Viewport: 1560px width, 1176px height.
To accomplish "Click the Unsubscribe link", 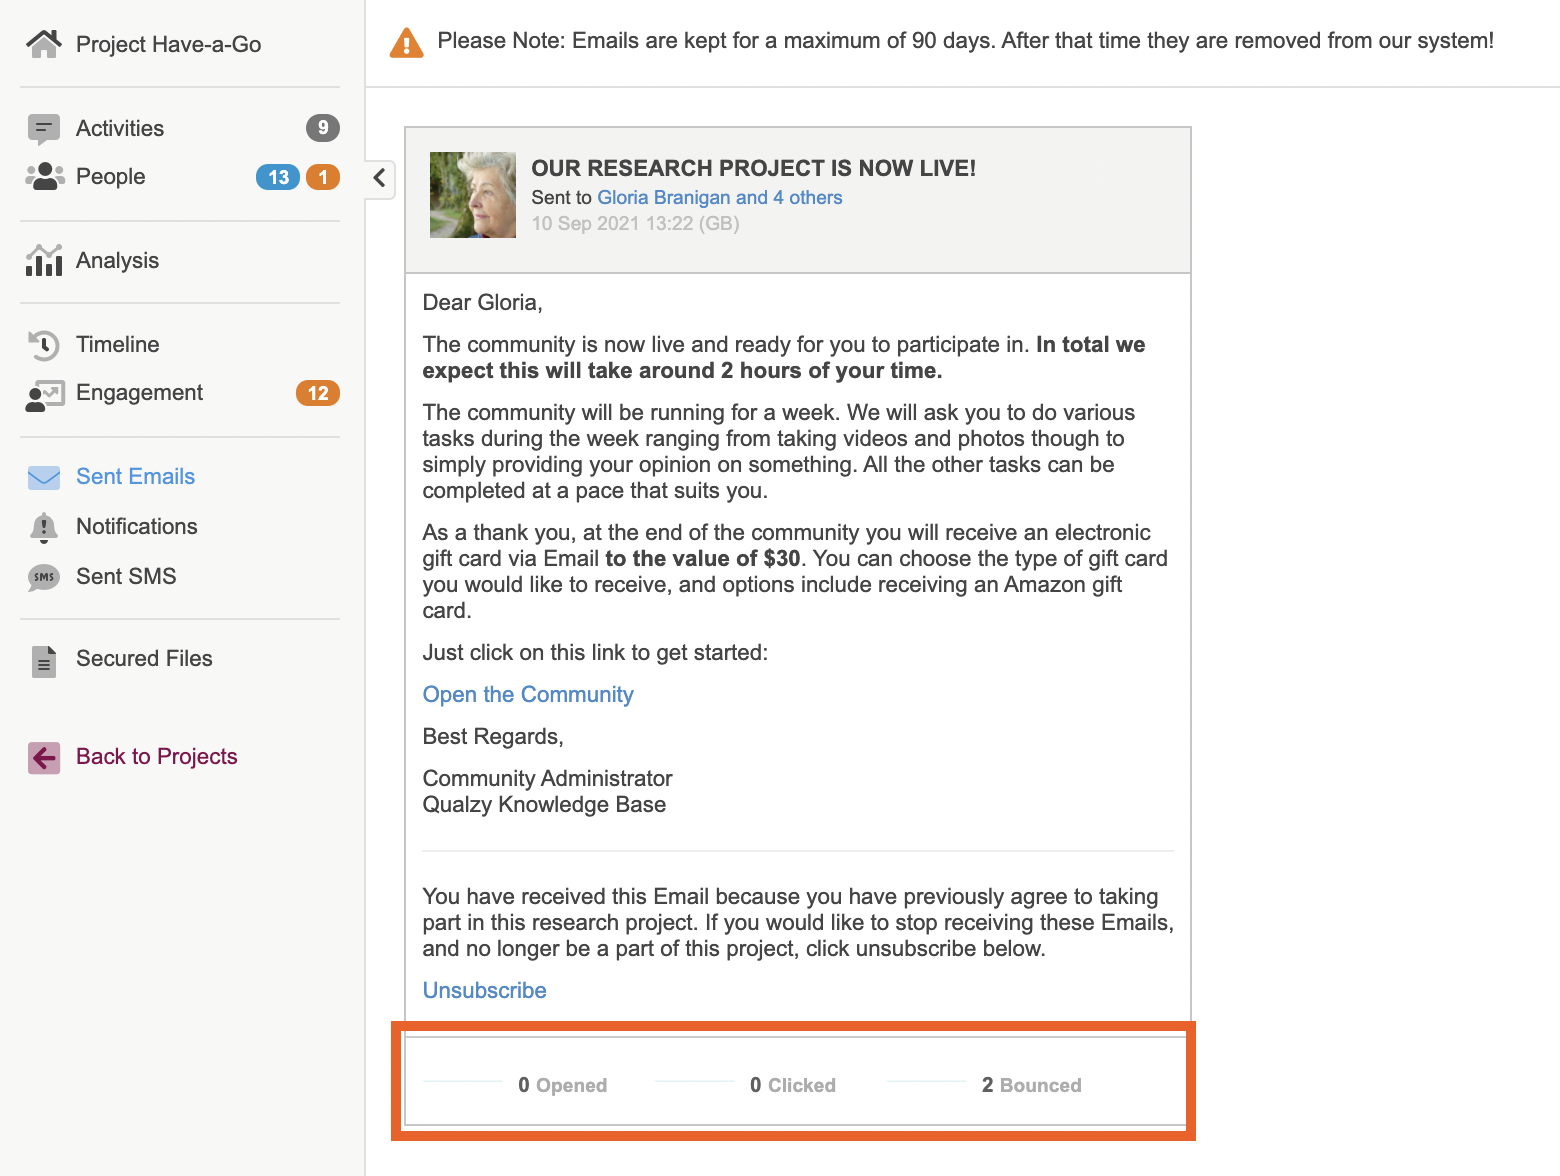I will 484,991.
